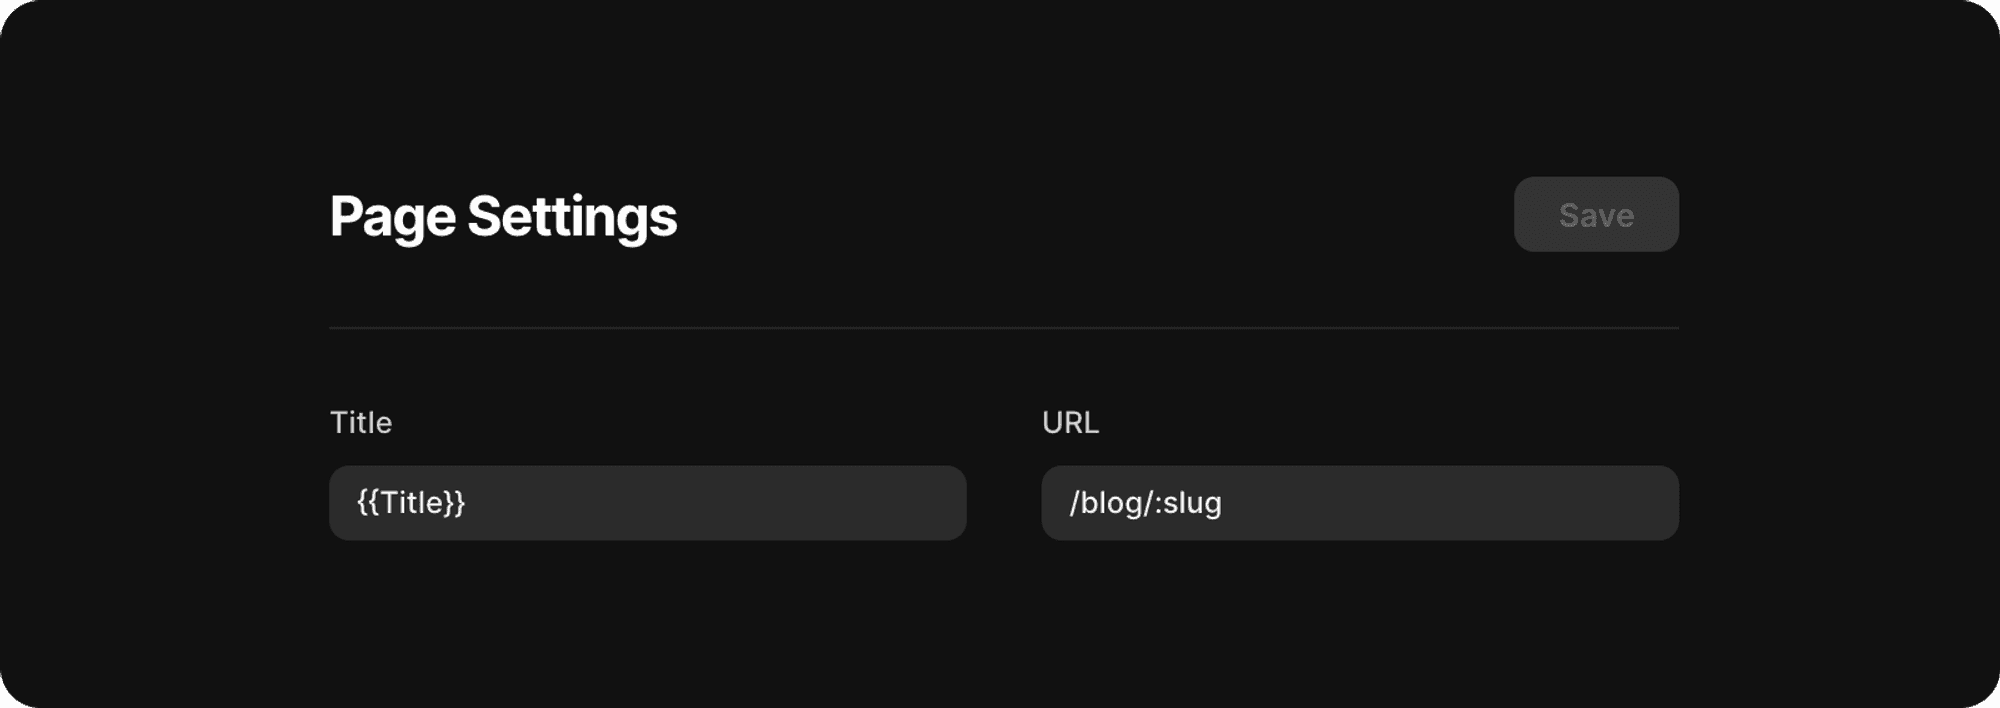Click the Title field label

pyautogui.click(x=361, y=423)
